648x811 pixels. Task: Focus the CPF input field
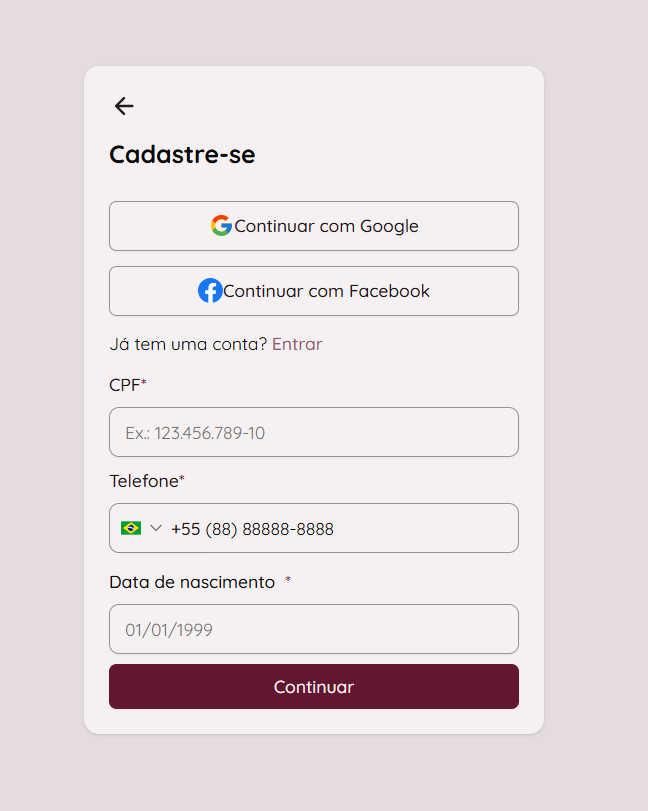[314, 432]
